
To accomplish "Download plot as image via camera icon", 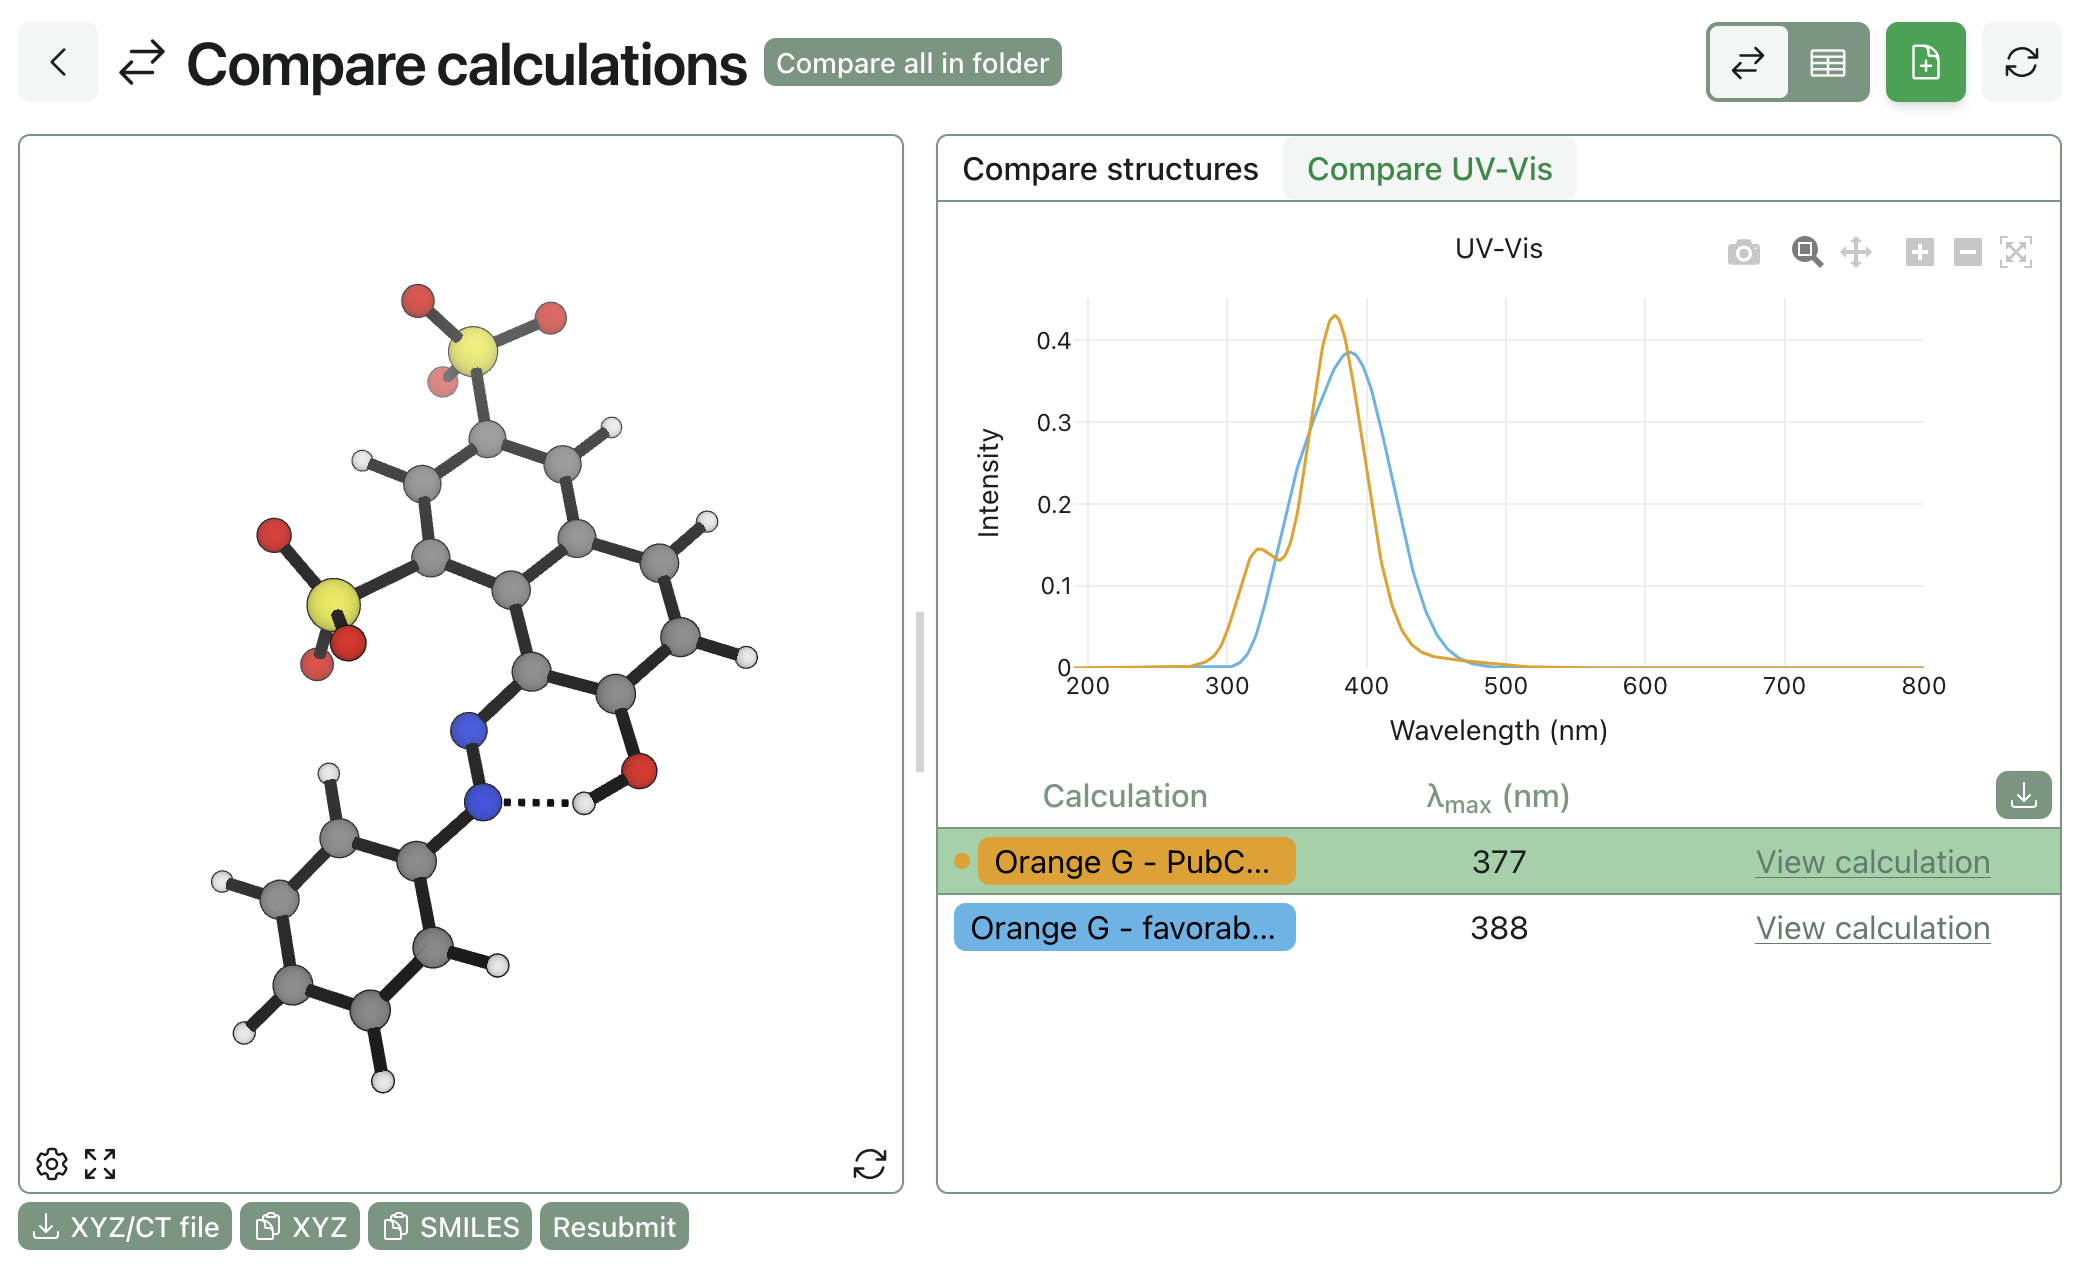I will [x=1743, y=252].
